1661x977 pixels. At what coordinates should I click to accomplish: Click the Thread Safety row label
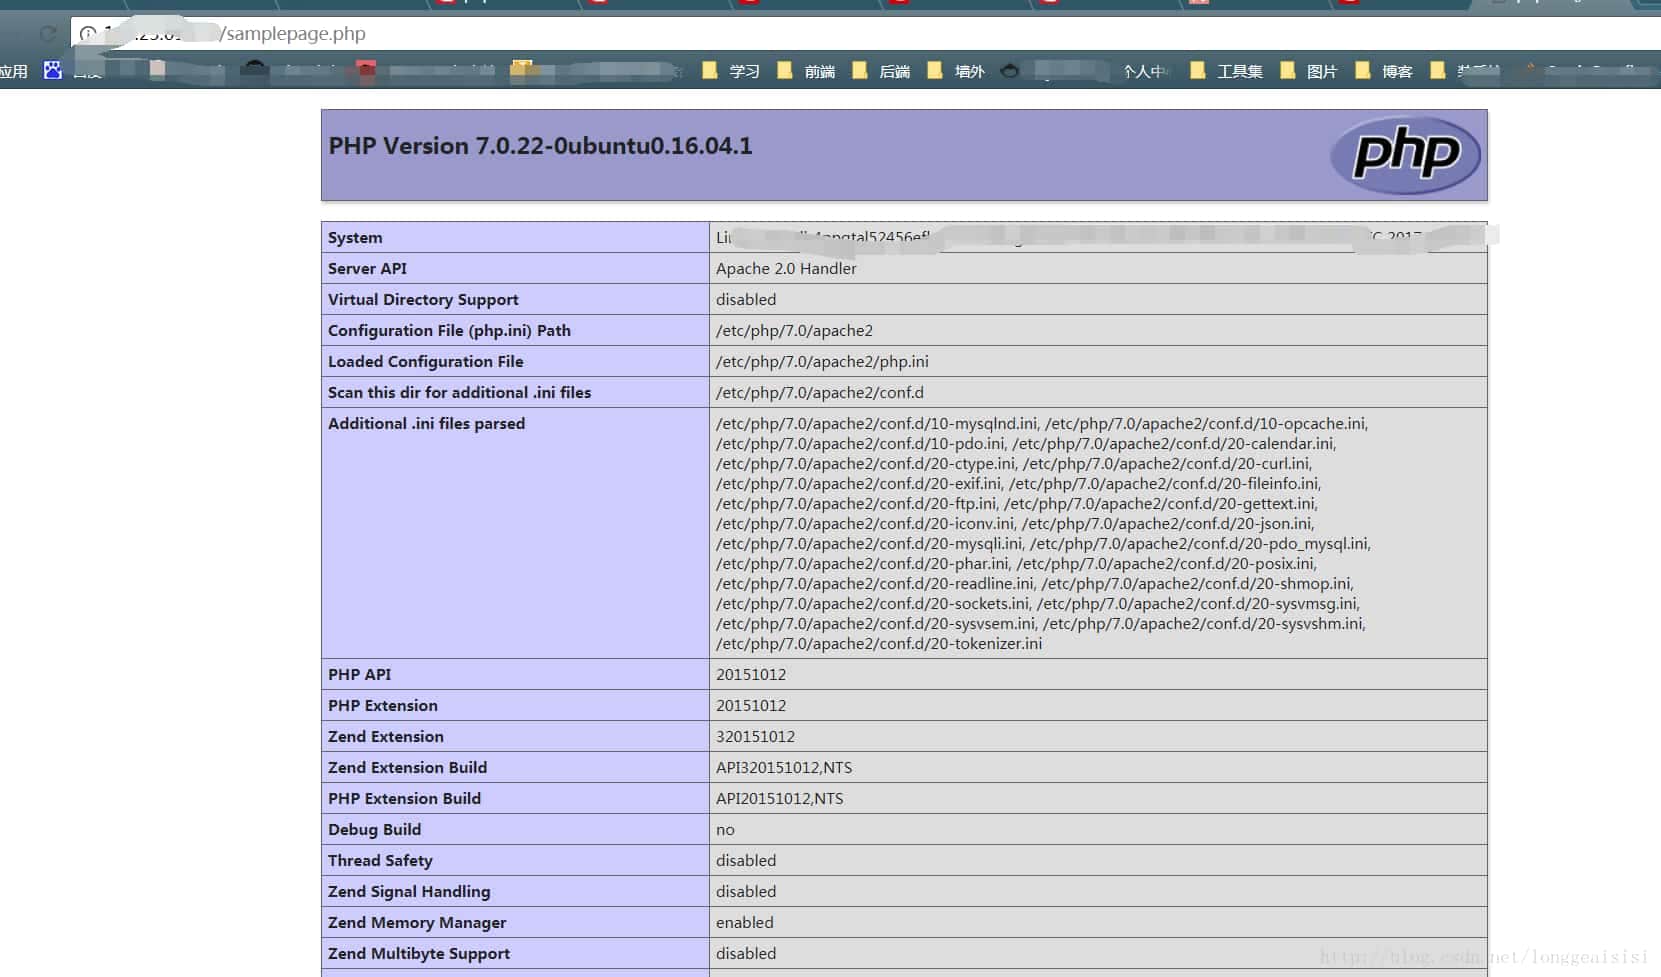[380, 861]
